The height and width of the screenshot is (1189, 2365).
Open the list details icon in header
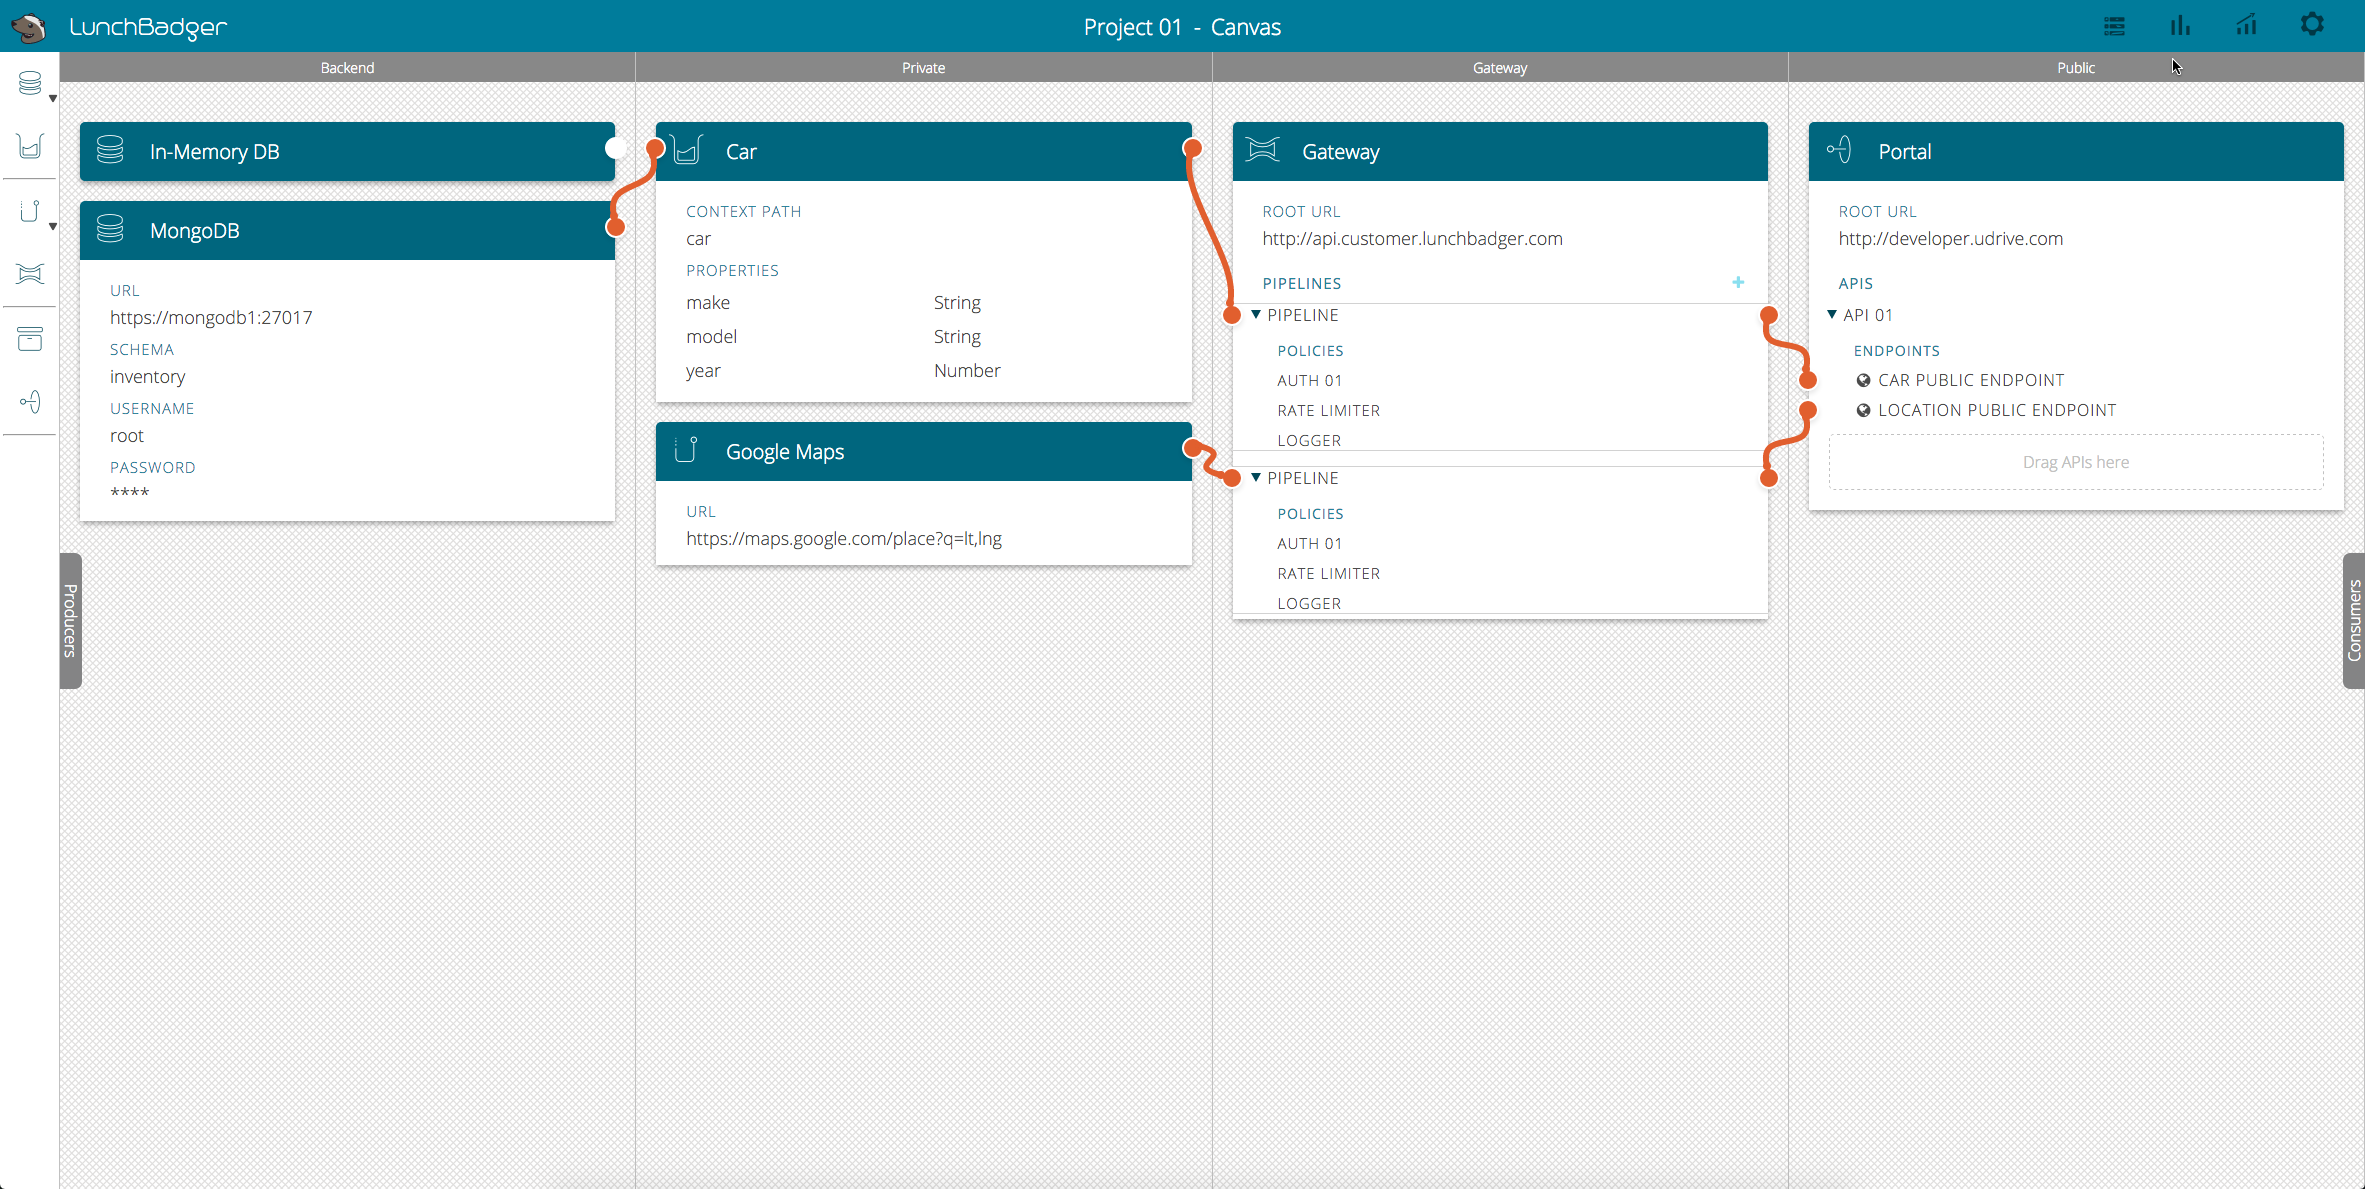click(x=2114, y=26)
